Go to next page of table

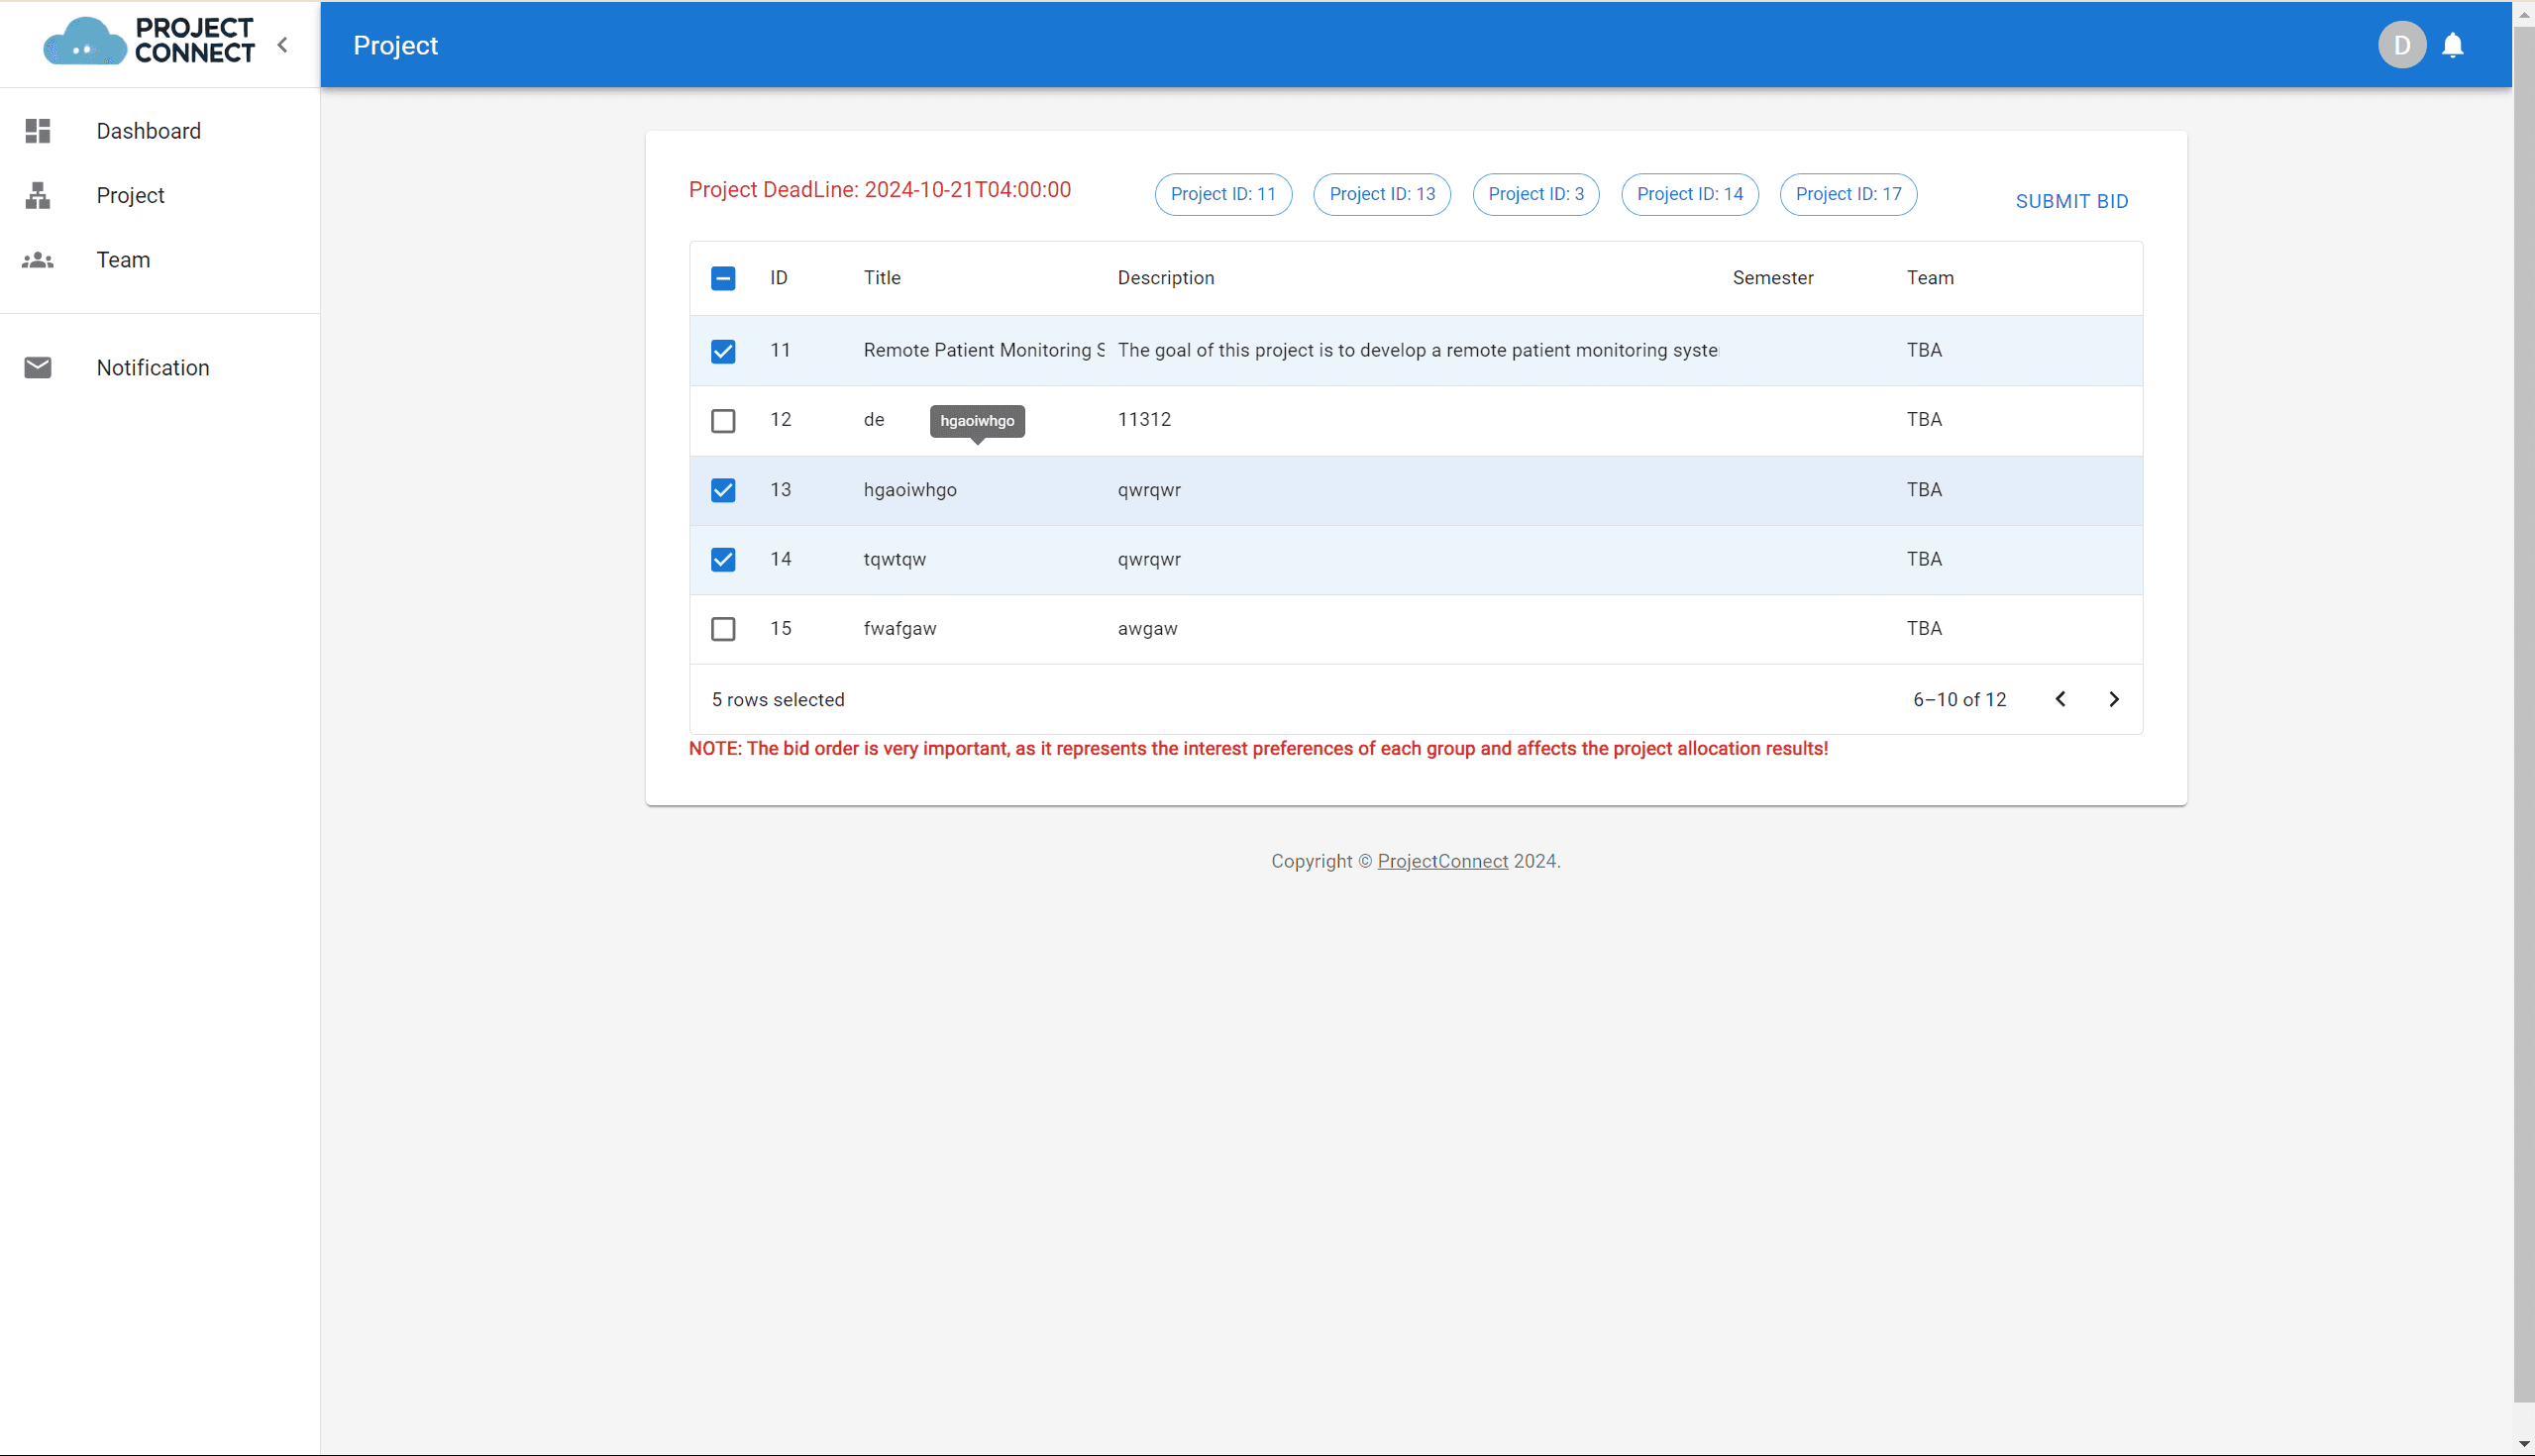[2113, 700]
